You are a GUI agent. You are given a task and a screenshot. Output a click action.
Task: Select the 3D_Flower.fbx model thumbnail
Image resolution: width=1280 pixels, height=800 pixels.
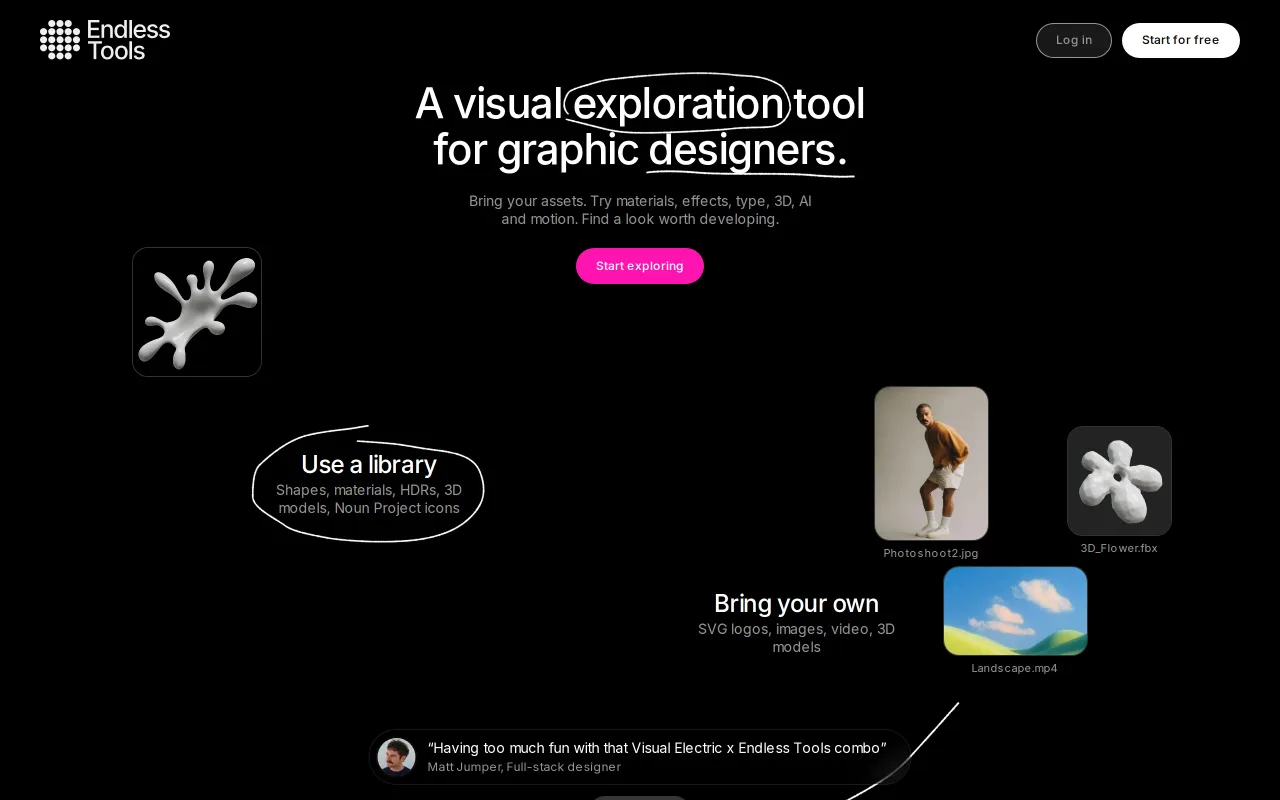(x=1119, y=481)
